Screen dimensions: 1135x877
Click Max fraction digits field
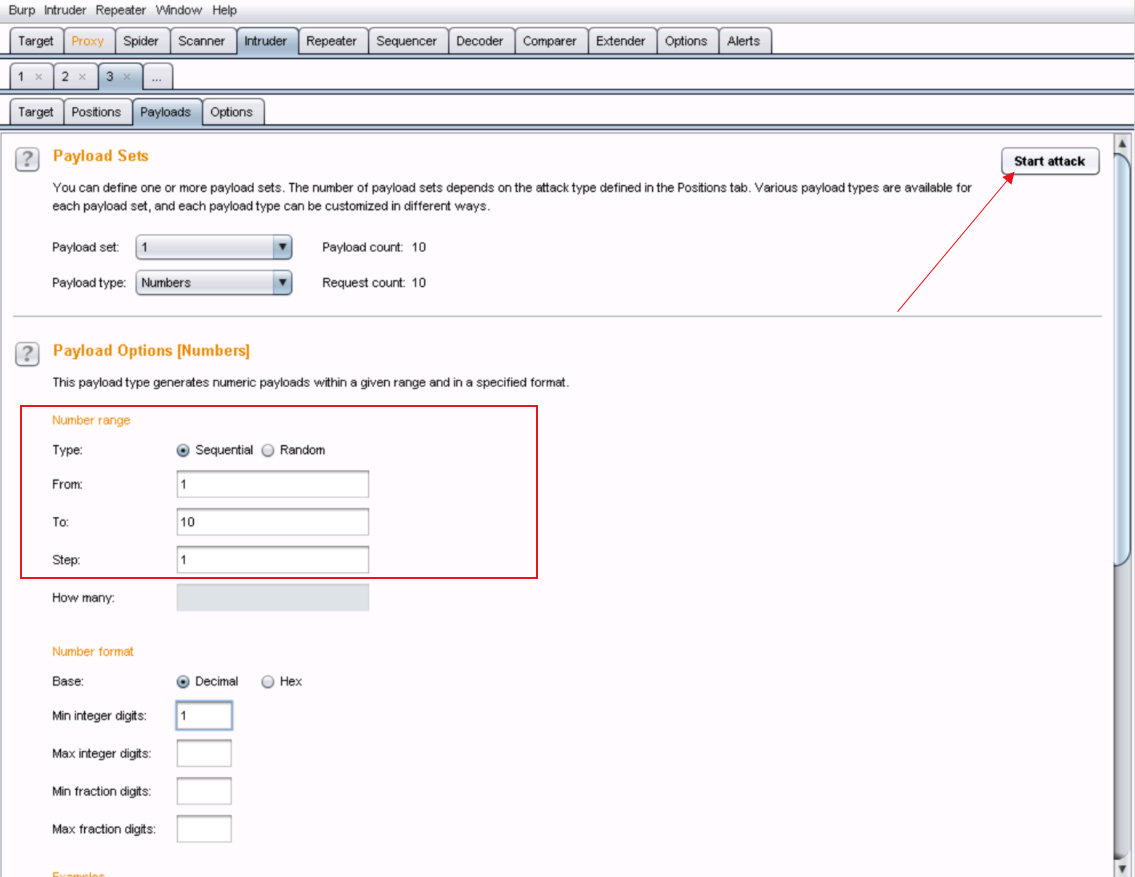click(x=204, y=829)
